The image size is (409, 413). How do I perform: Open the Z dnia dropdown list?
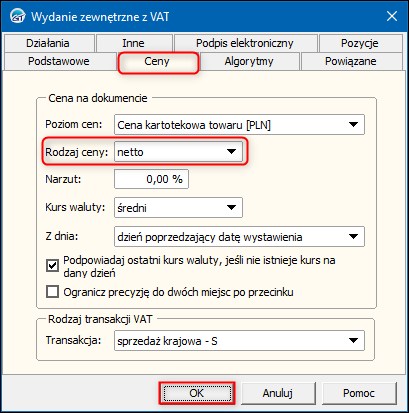click(239, 237)
